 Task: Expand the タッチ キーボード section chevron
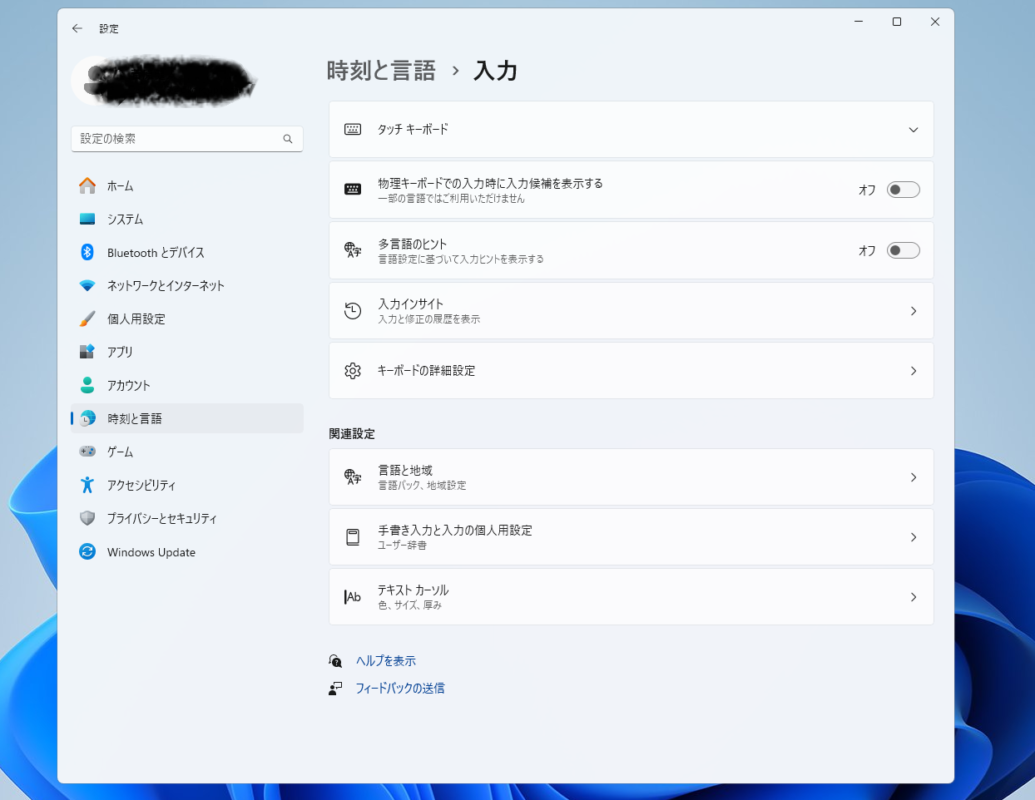tap(914, 130)
